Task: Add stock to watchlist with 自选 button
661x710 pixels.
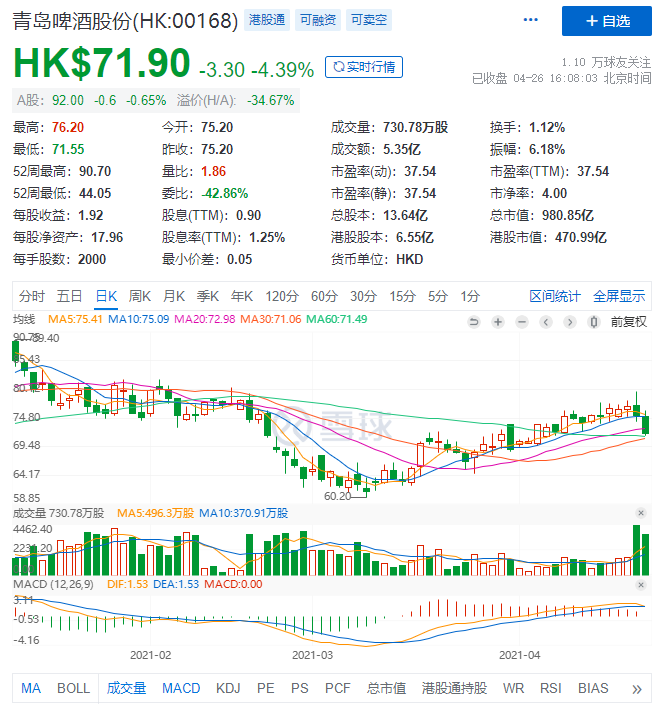Action: 607,21
